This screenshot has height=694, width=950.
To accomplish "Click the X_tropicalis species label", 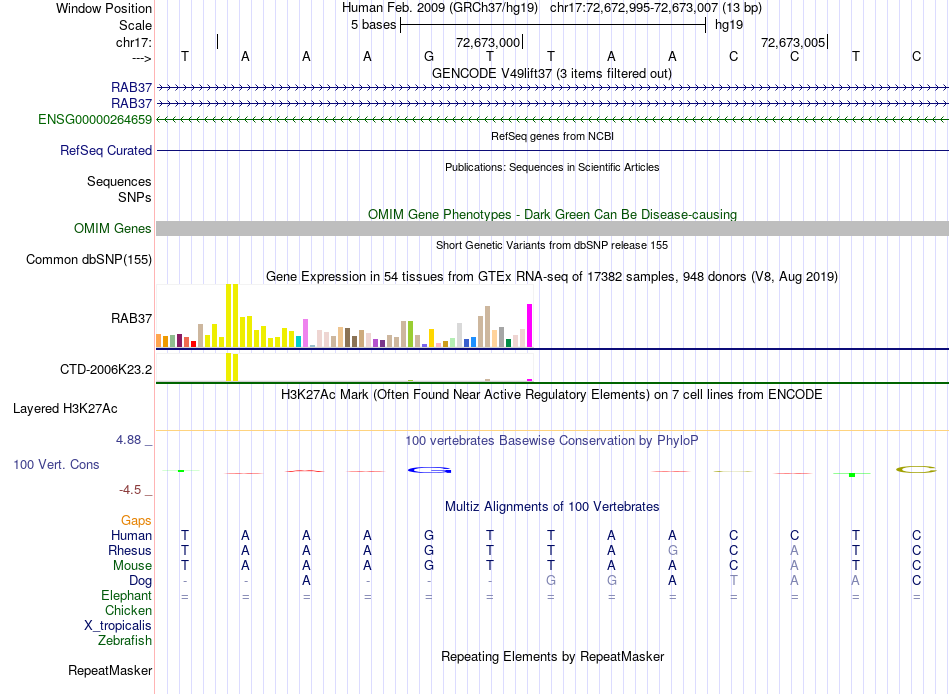I will coord(118,626).
